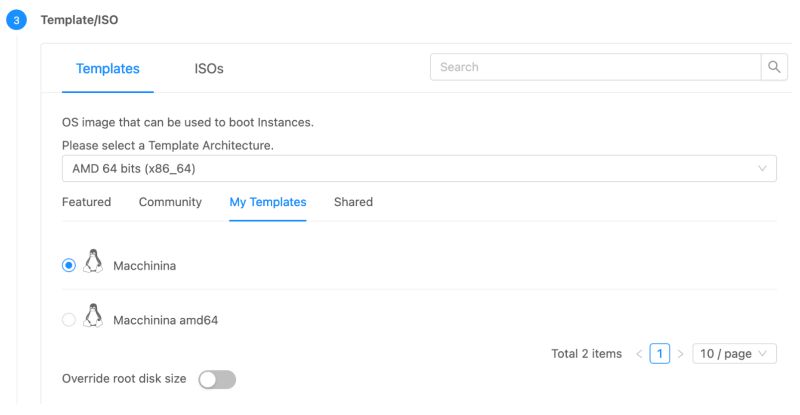This screenshot has height=415, width=800.
Task: Toggle Override root disk size switch
Action: [x=217, y=379]
